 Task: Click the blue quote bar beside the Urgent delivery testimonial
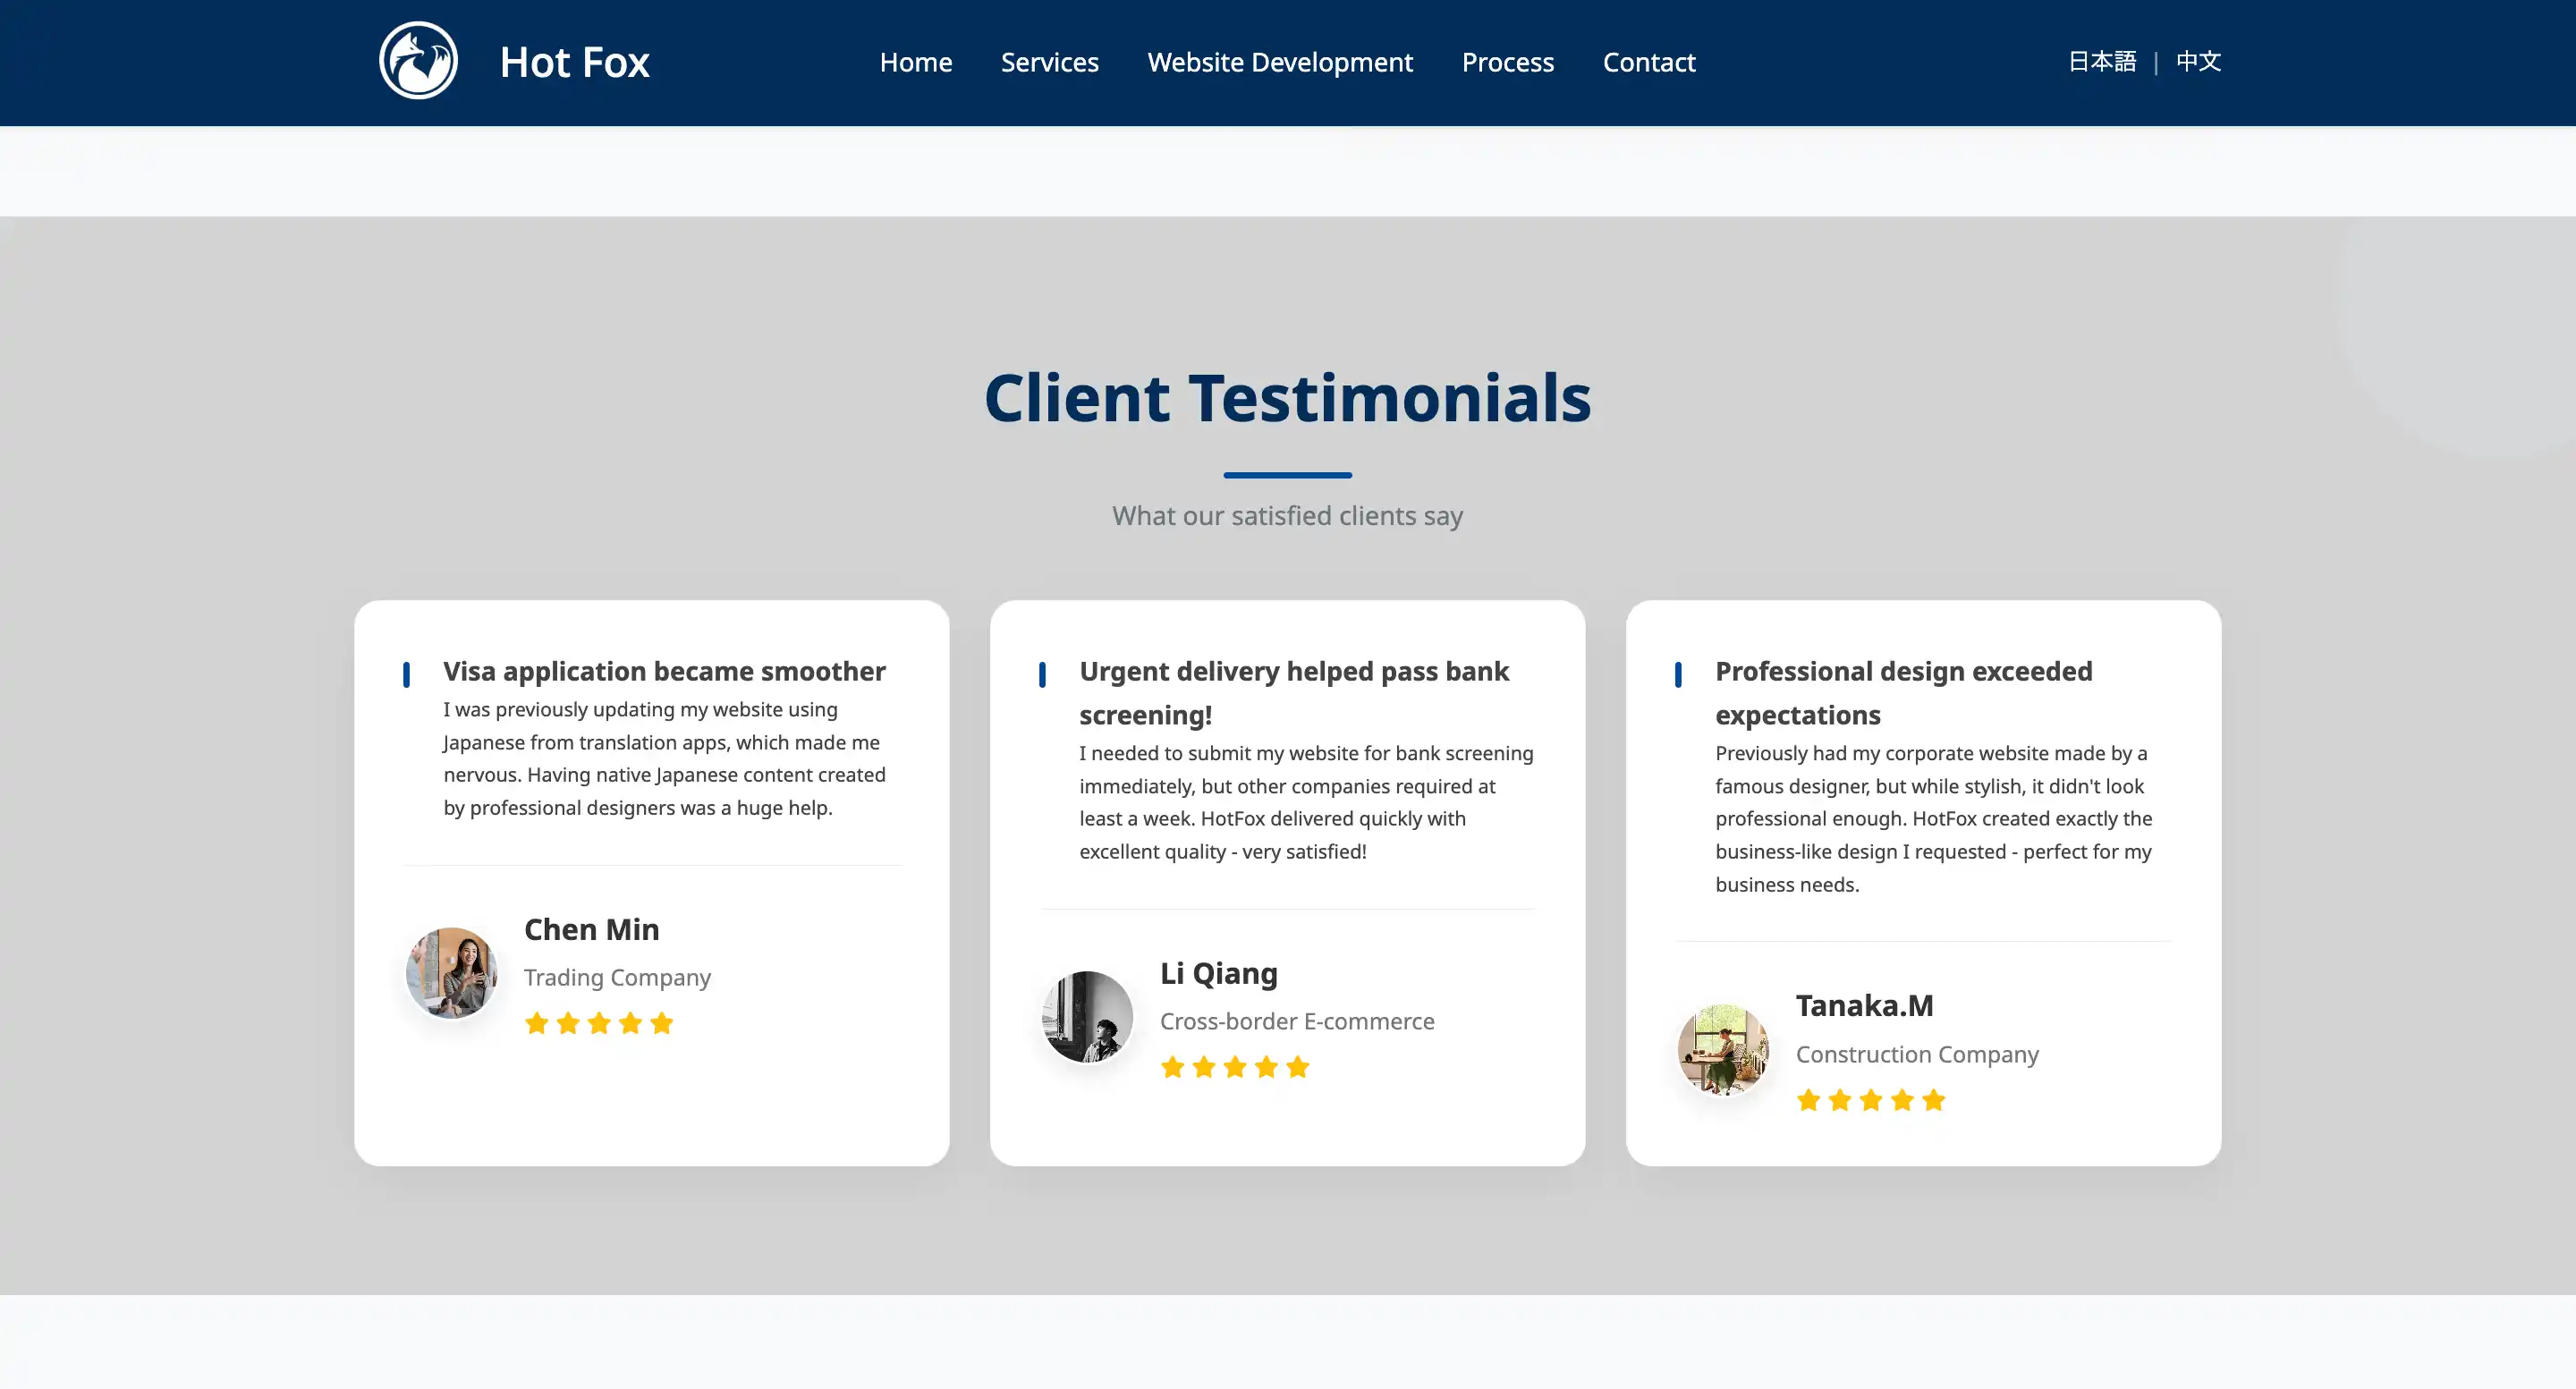[1042, 674]
